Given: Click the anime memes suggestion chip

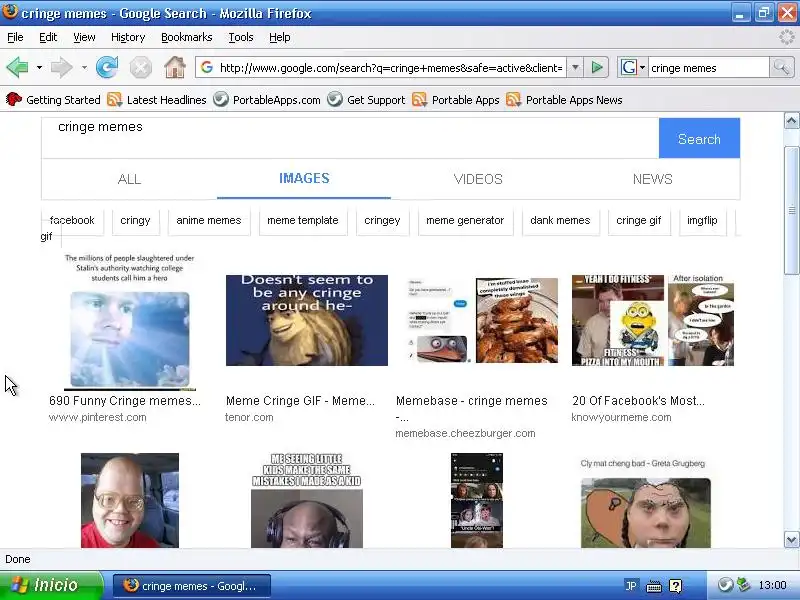Looking at the screenshot, I should click(209, 220).
